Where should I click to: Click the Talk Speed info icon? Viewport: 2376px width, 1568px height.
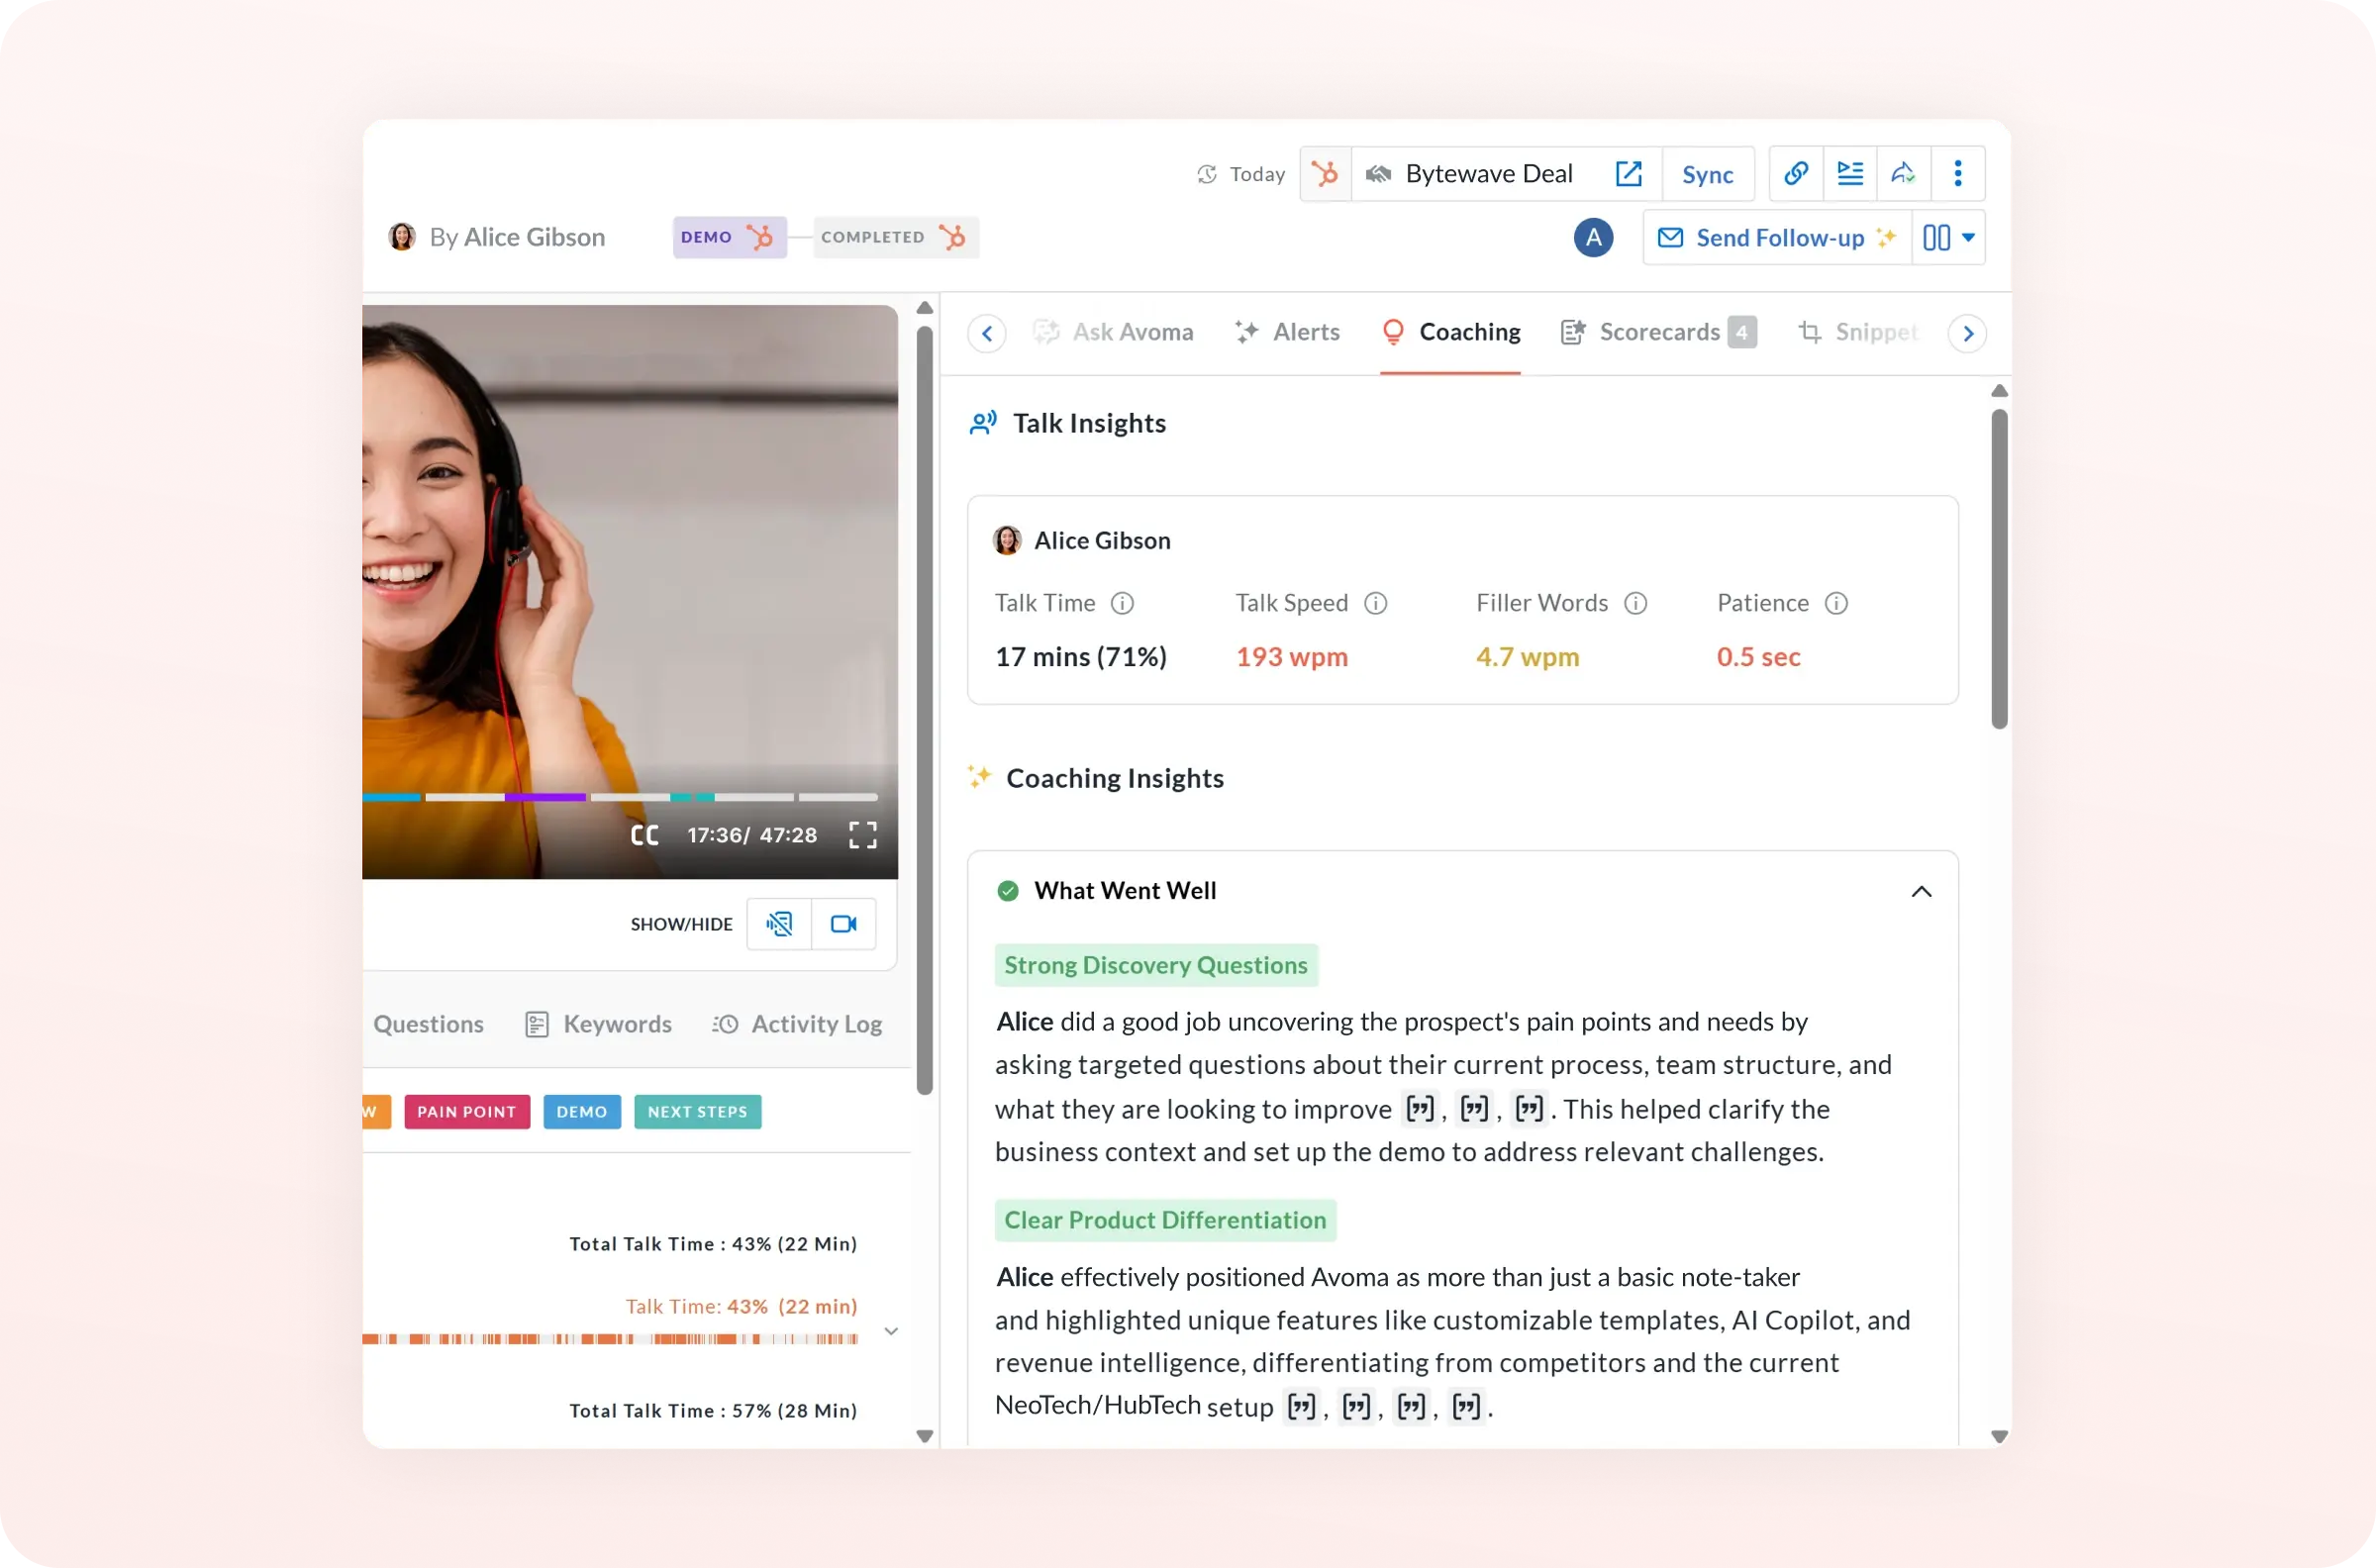coord(1376,603)
